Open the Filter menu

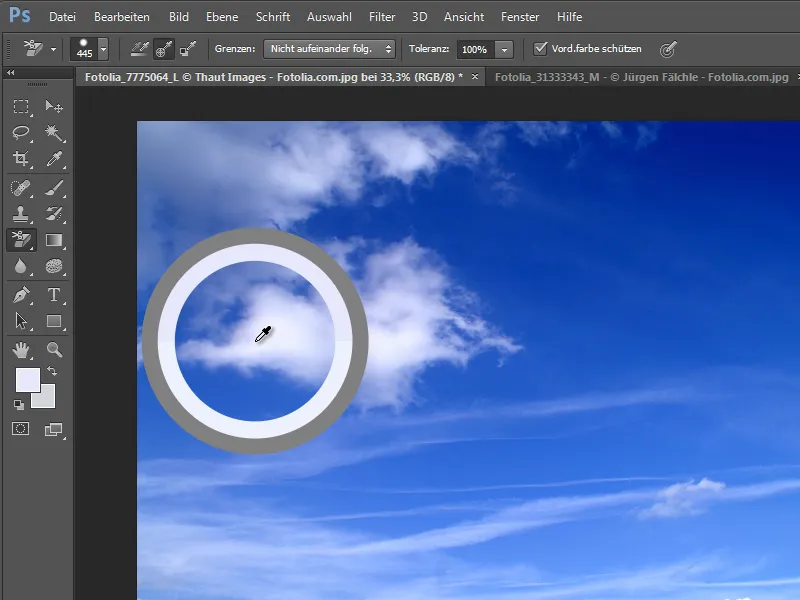click(382, 17)
